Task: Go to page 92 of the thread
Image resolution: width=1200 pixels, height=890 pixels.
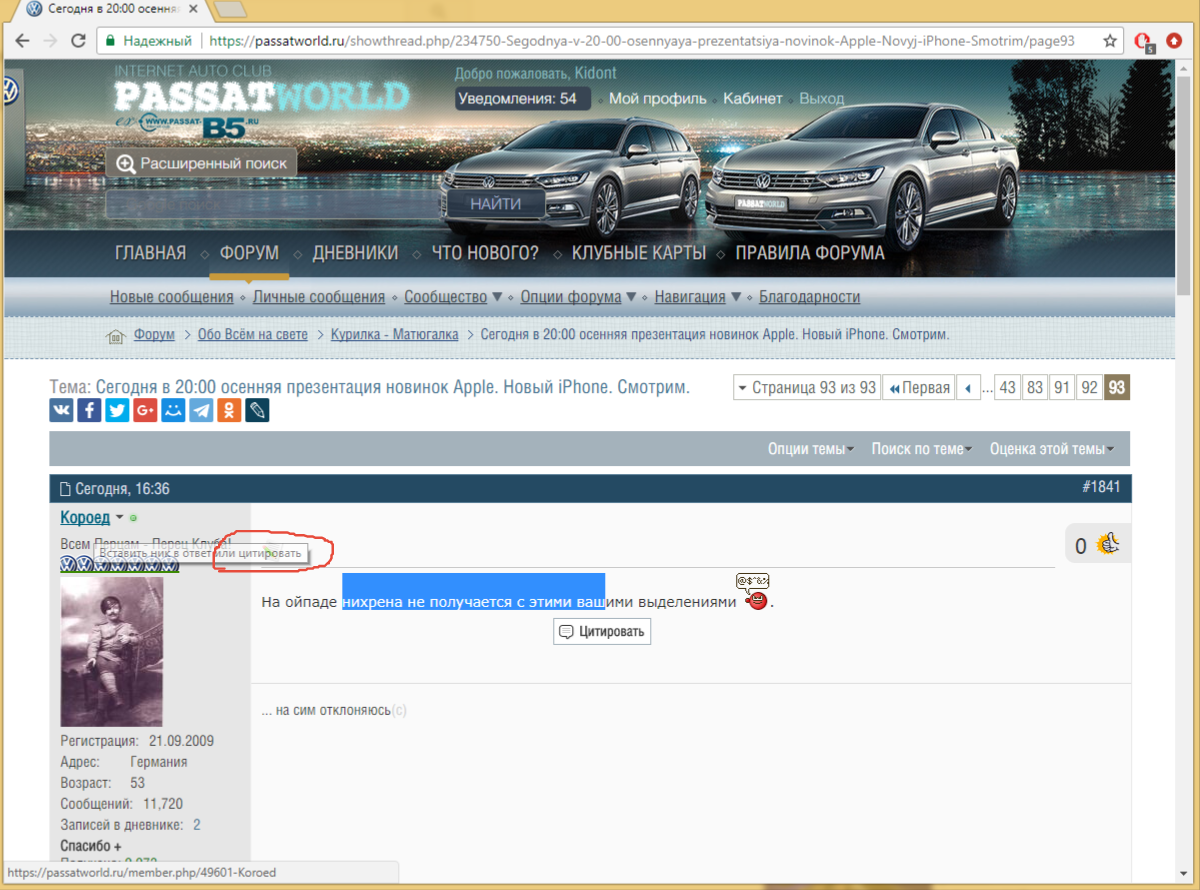Action: pyautogui.click(x=1089, y=388)
